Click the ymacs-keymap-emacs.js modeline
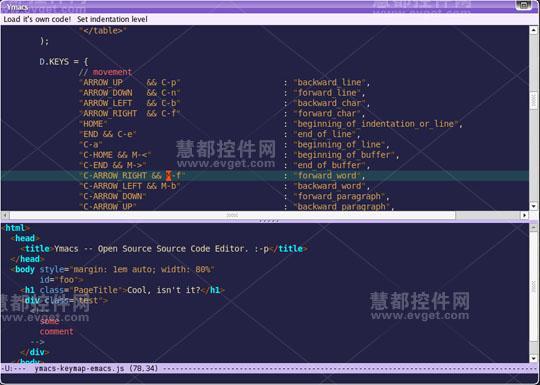540x385 pixels. 270,368
